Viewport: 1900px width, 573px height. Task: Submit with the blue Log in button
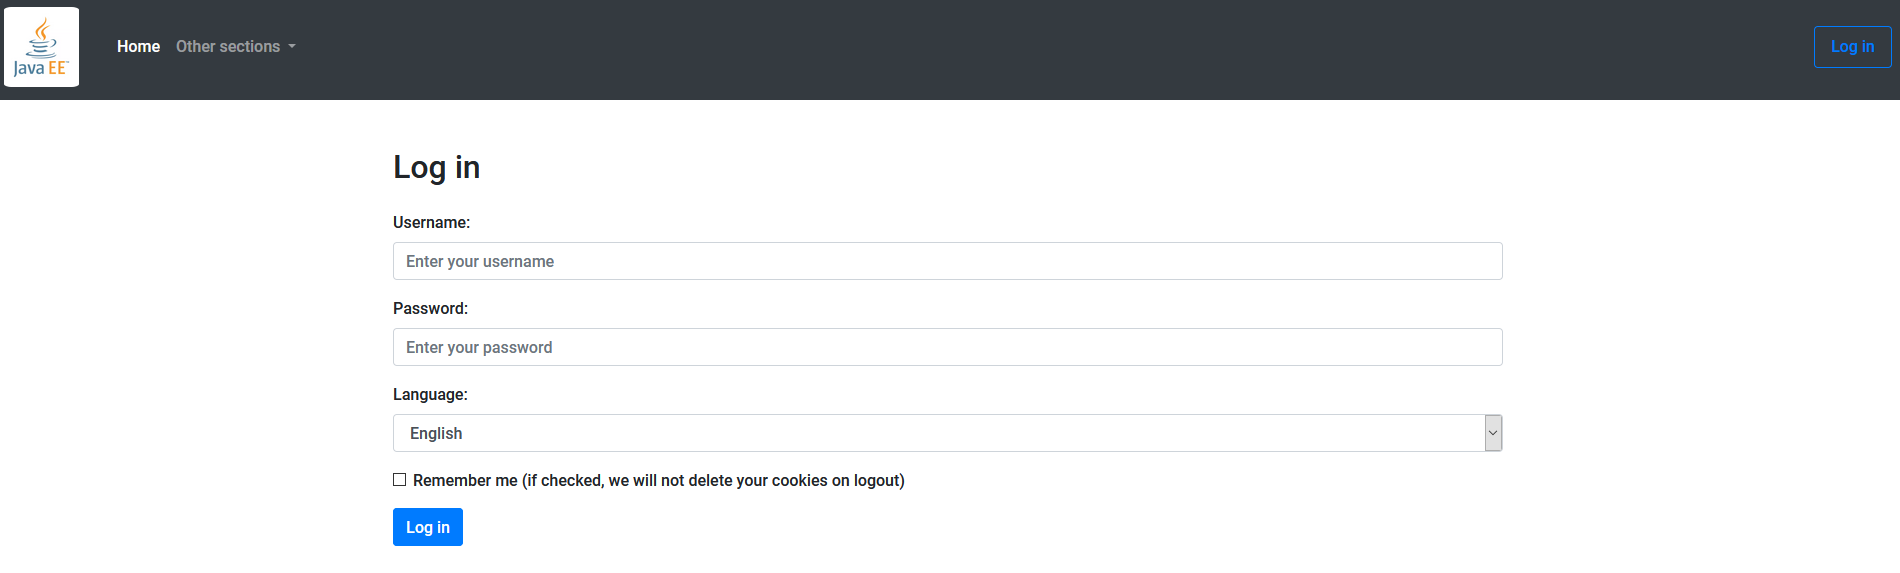pos(427,527)
